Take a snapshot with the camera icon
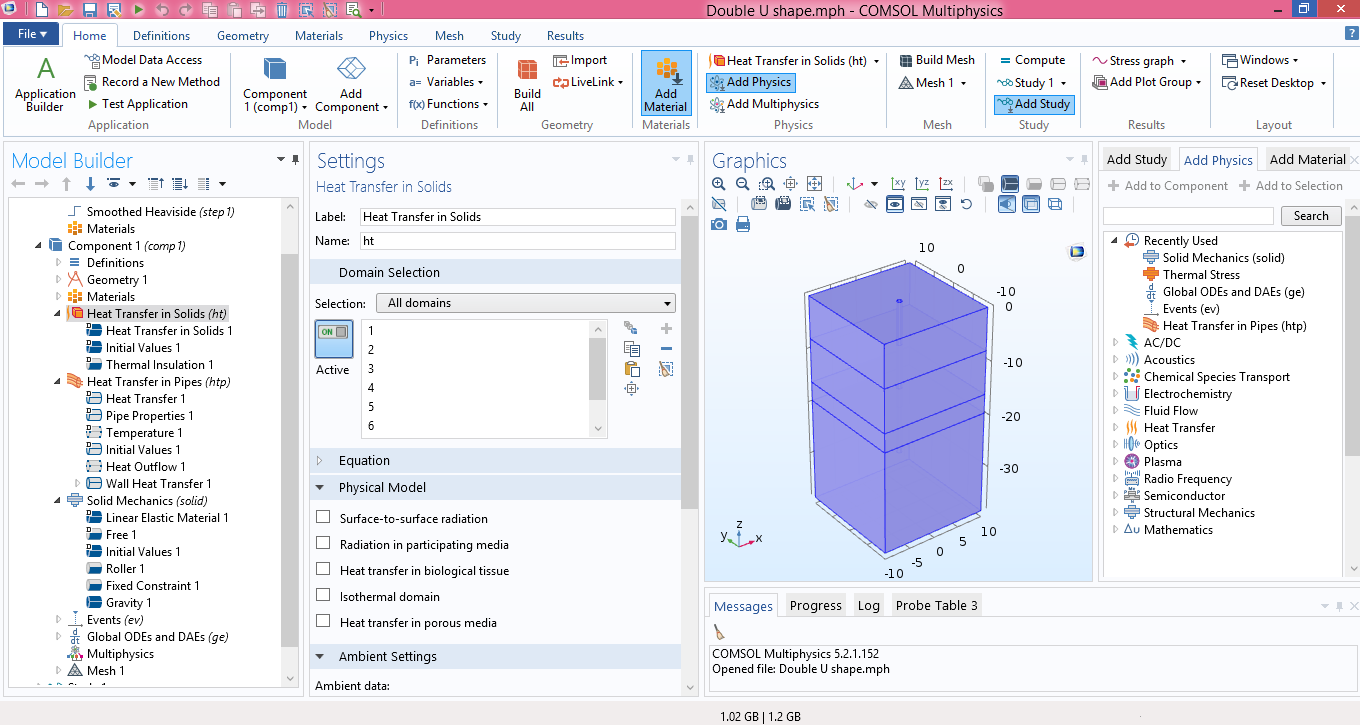Screen dimensions: 1360x725 pos(718,224)
